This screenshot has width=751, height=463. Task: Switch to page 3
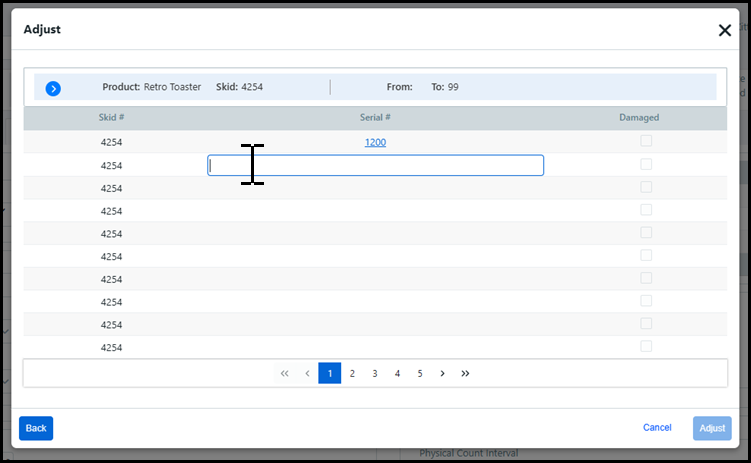[x=375, y=373]
